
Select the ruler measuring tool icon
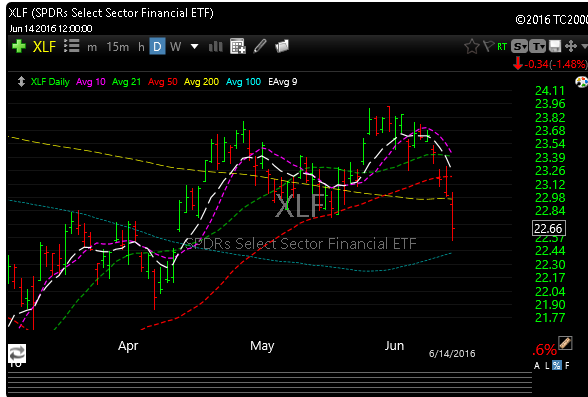click(565, 343)
